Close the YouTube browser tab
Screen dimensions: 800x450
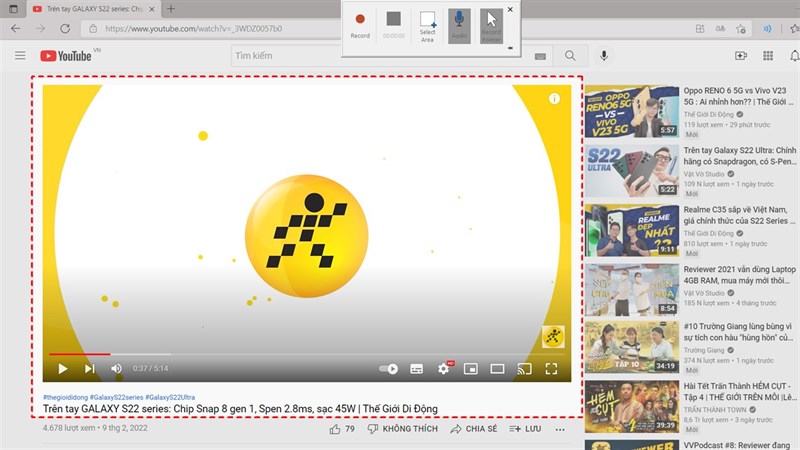tap(152, 9)
